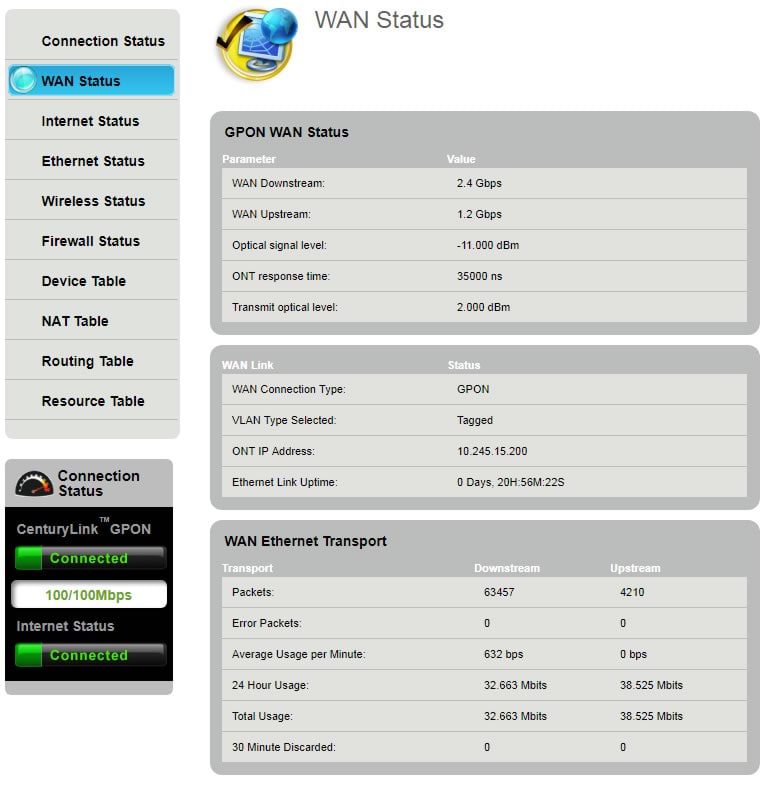View the Device Table
This screenshot has height=785, width=766.
point(83,281)
